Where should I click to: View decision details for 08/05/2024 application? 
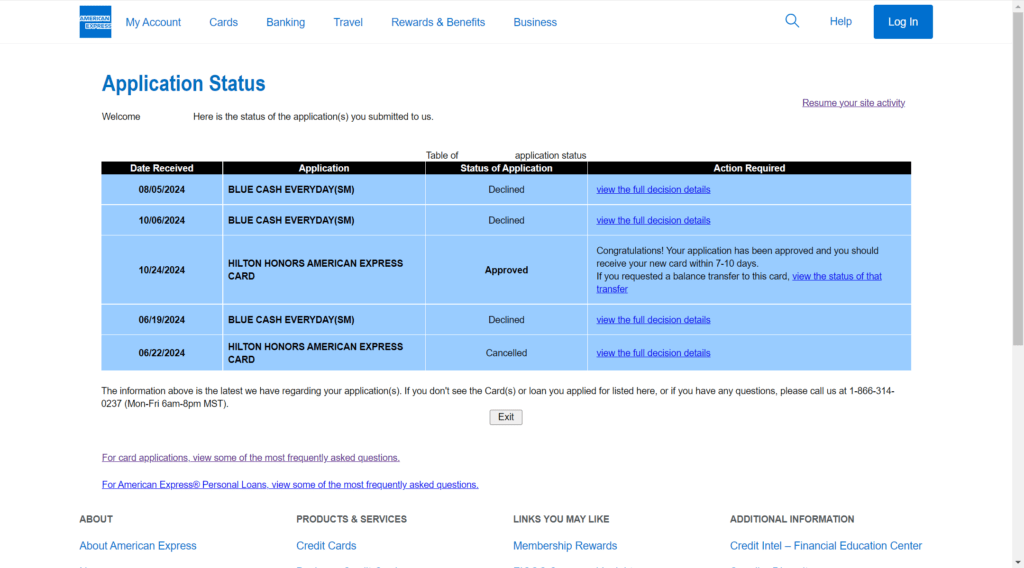point(653,189)
